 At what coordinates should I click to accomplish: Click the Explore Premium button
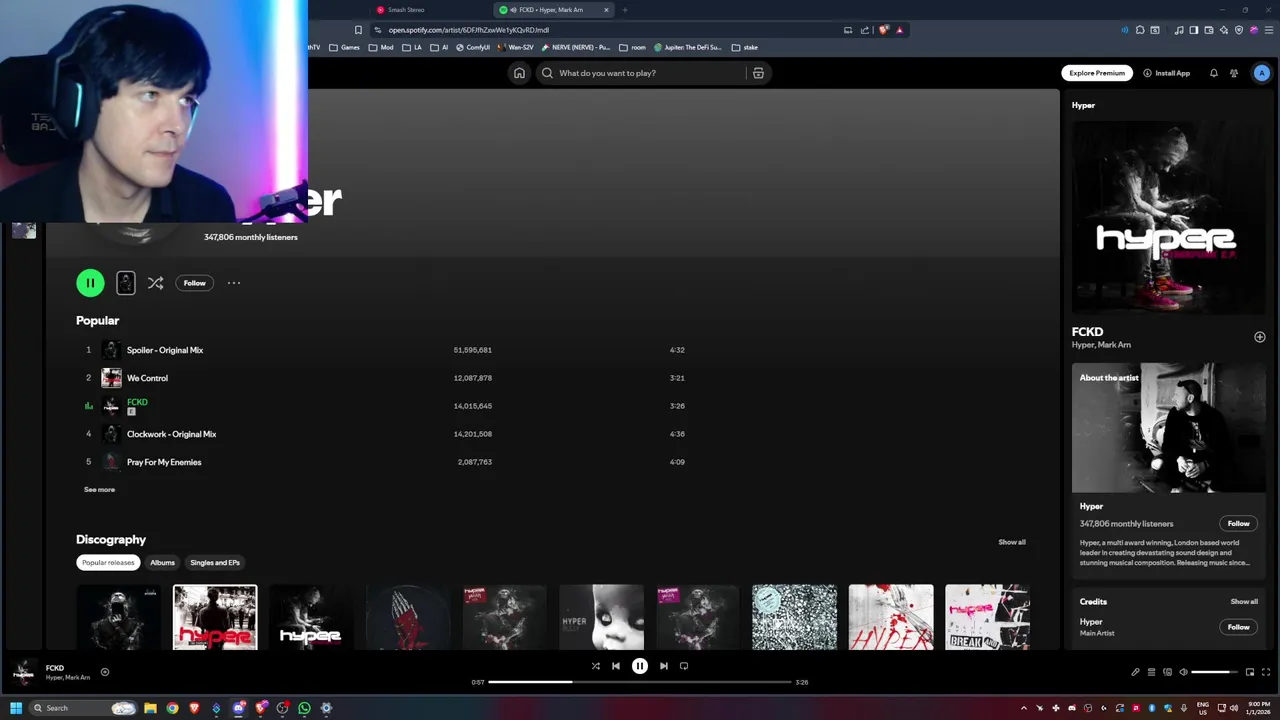1097,73
